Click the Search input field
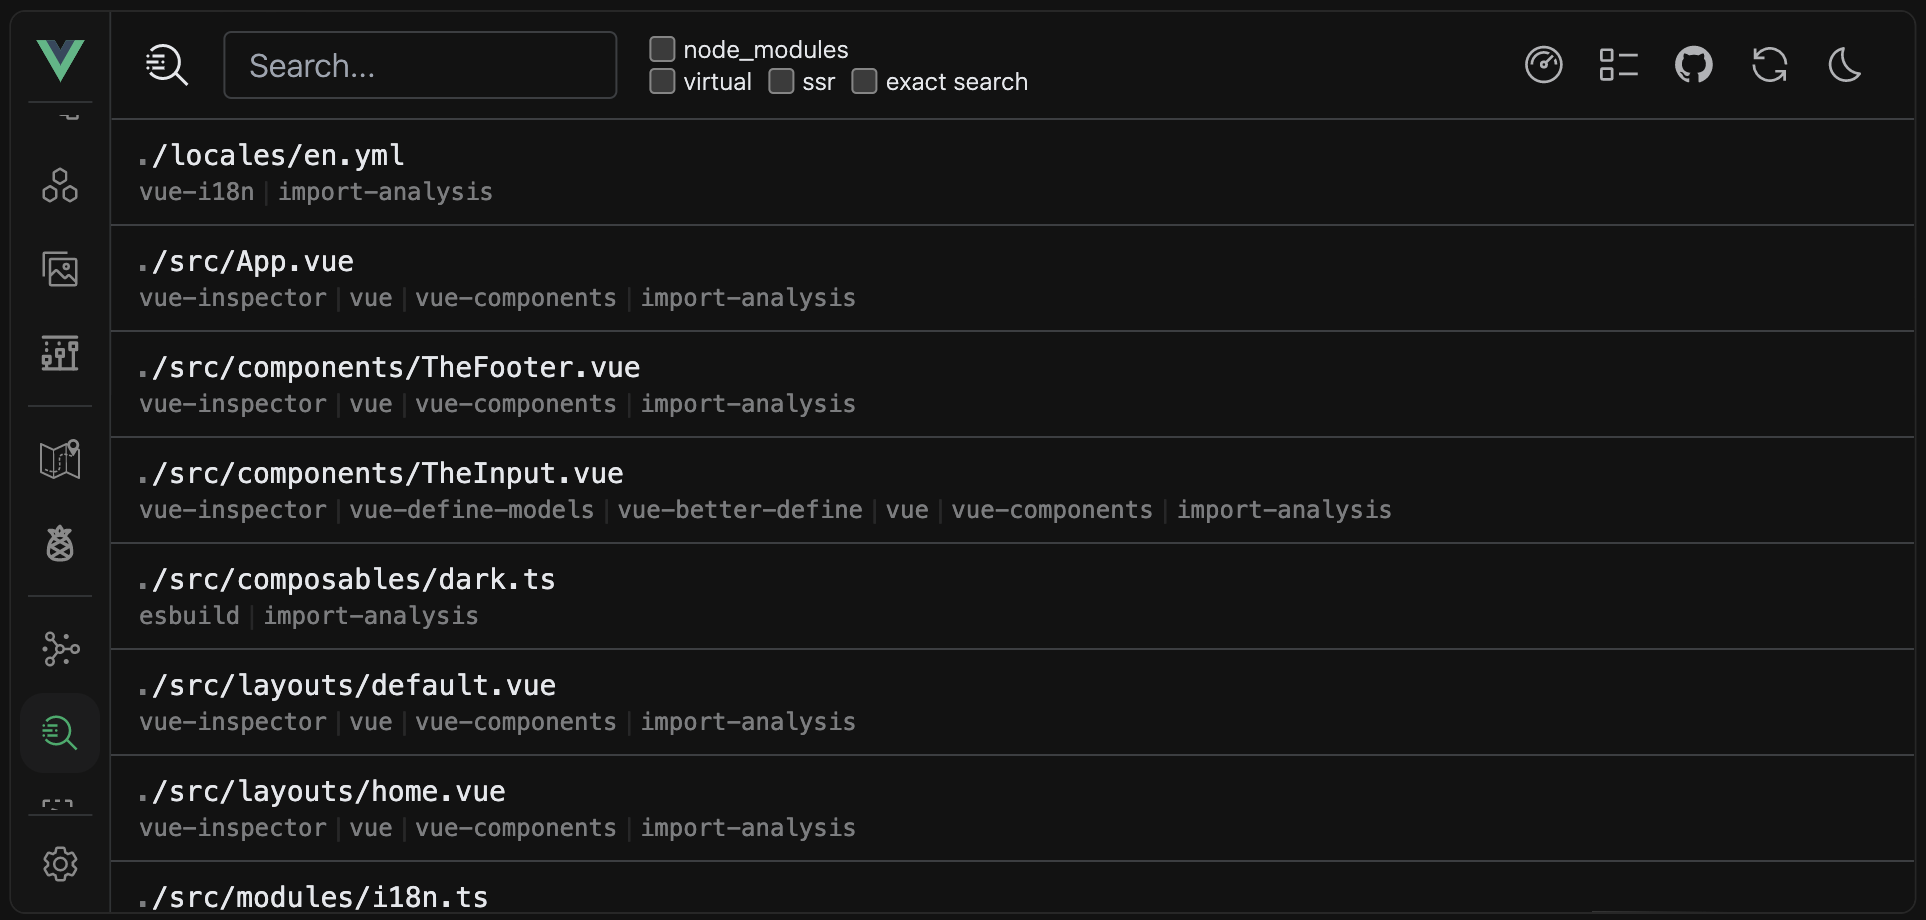Image resolution: width=1926 pixels, height=920 pixels. click(420, 65)
